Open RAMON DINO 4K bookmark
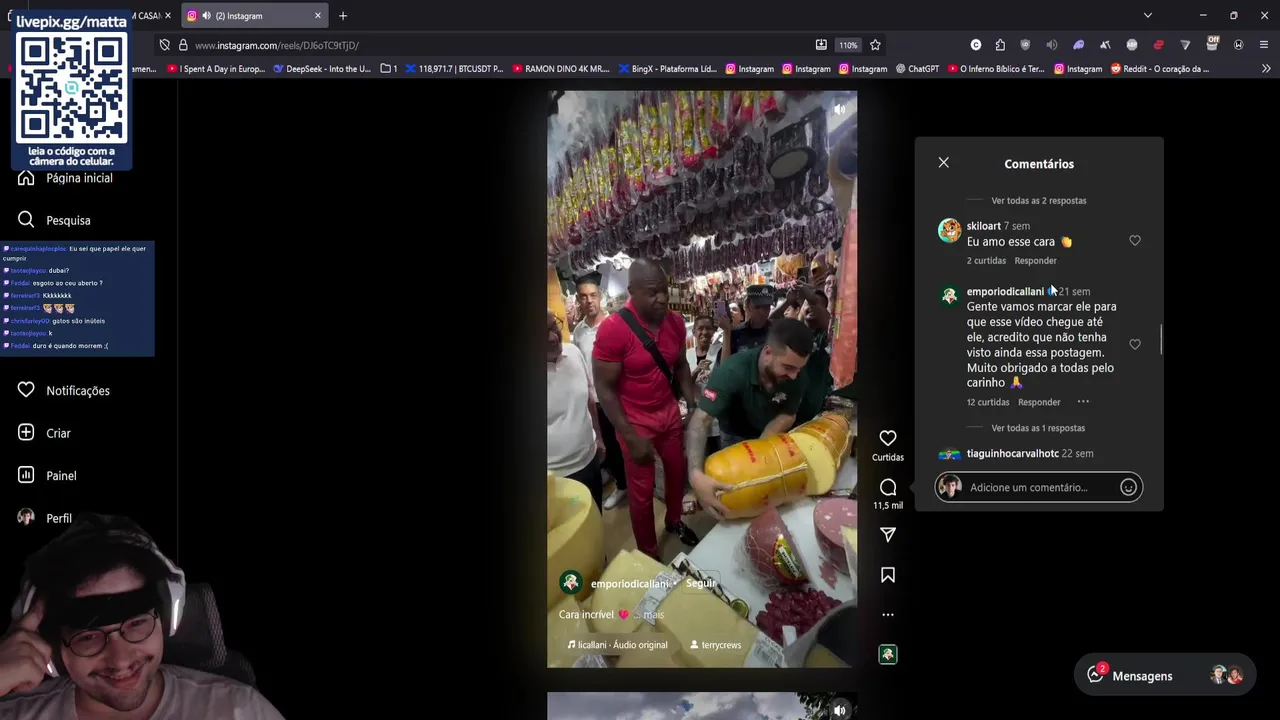Screen dimensions: 1280x720 pos(560,69)
